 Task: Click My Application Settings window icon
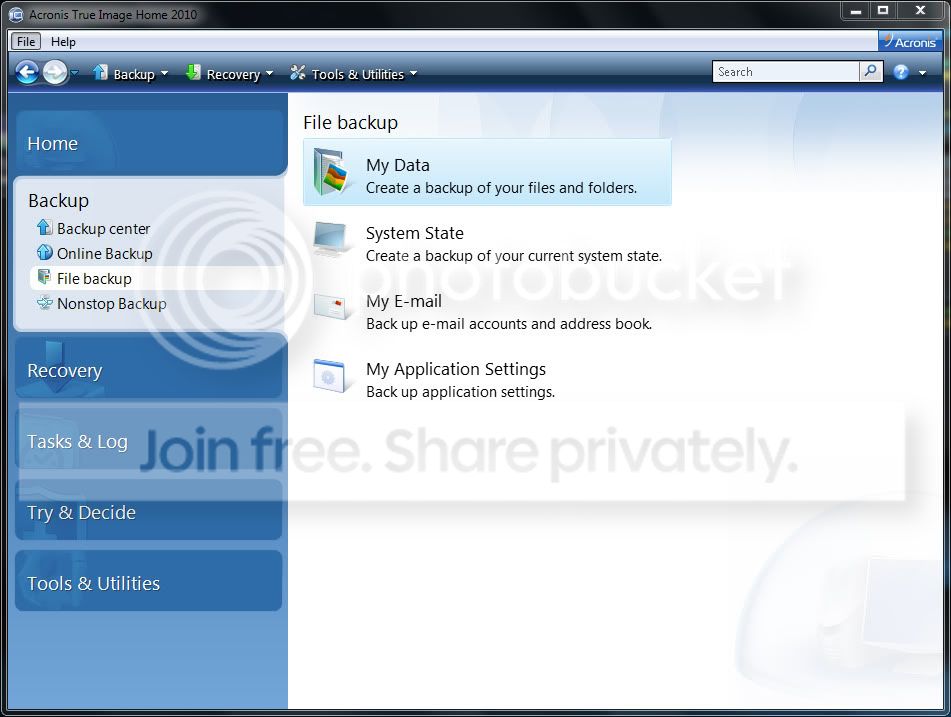[x=329, y=375]
